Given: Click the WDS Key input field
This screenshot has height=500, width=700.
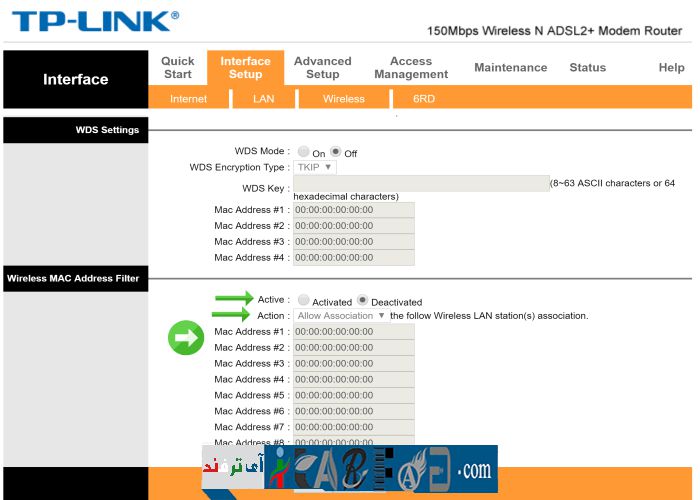Looking at the screenshot, I should pyautogui.click(x=420, y=184).
